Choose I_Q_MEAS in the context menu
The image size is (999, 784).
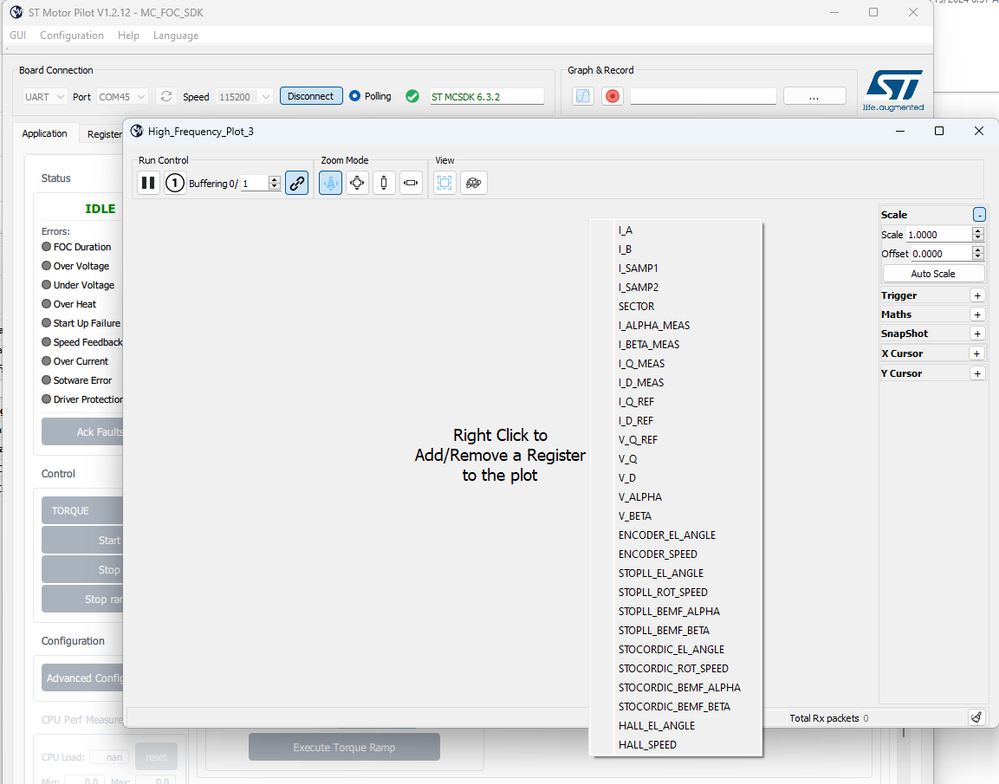tap(676, 364)
